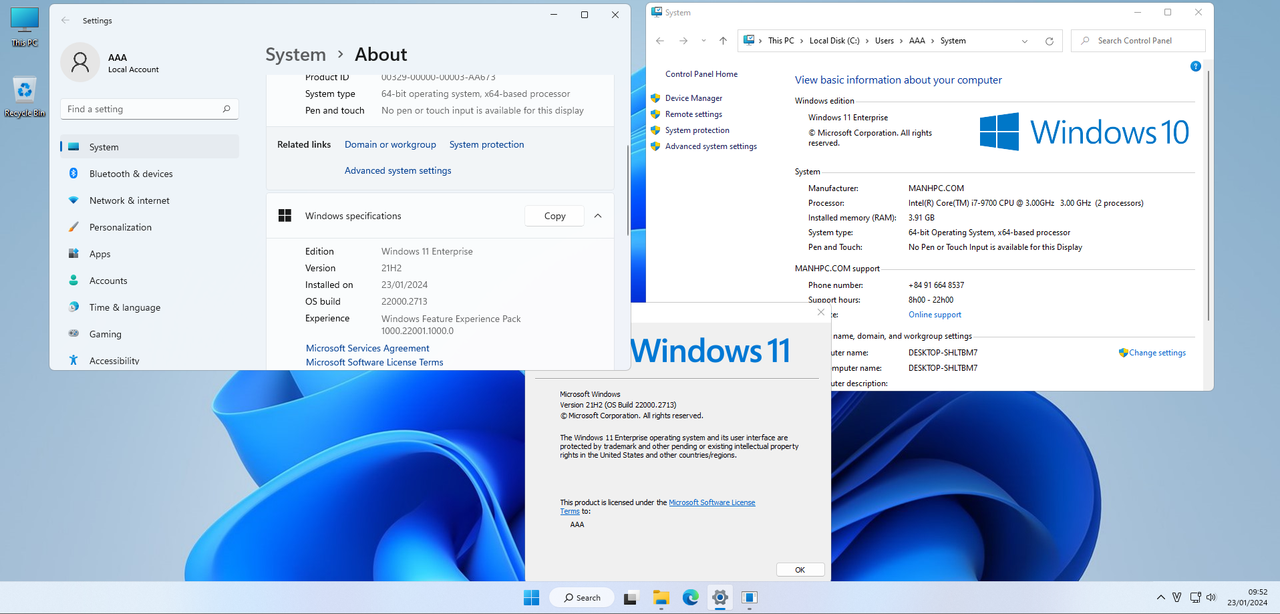Collapse the Windows specifications section
Screen dimensions: 1280x614
pyautogui.click(x=598, y=216)
